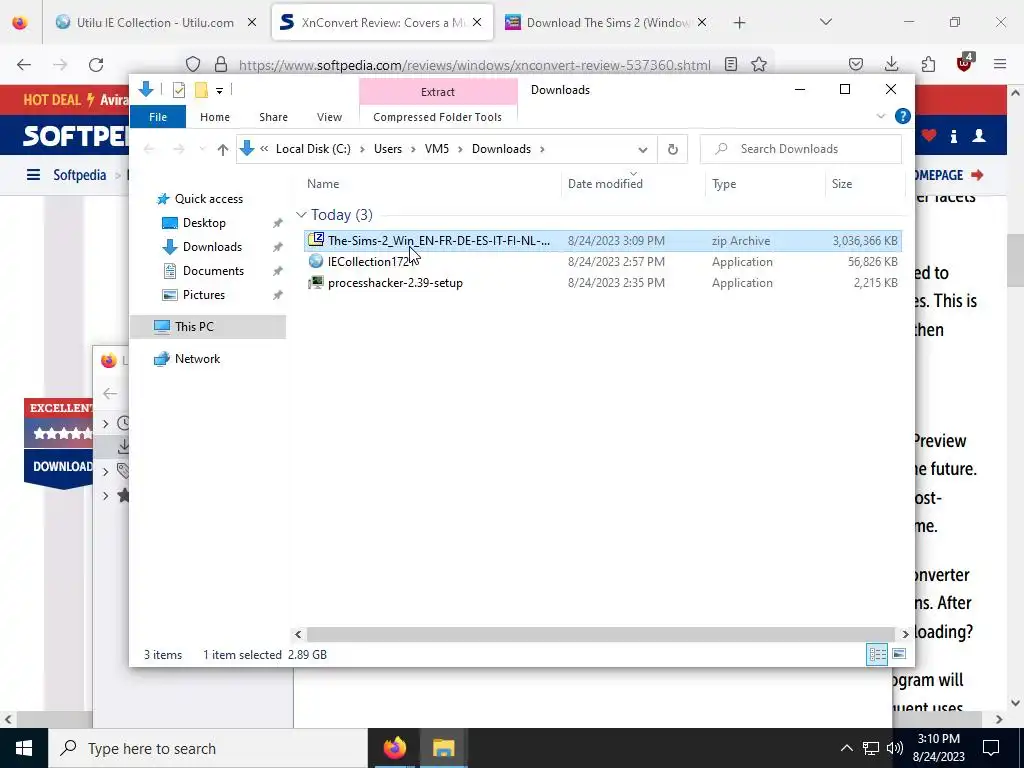
Task: Switch to Details view icon
Action: click(877, 654)
